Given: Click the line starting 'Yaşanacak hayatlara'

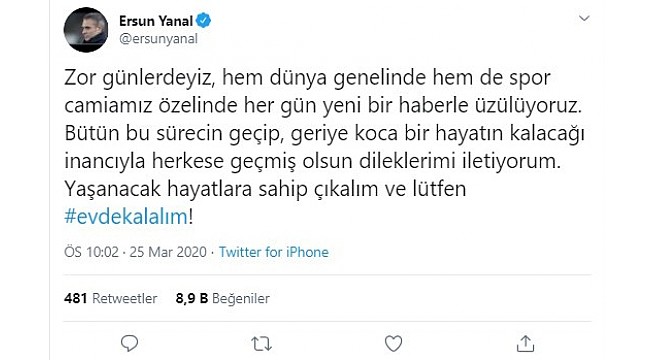Looking at the screenshot, I should tap(265, 189).
